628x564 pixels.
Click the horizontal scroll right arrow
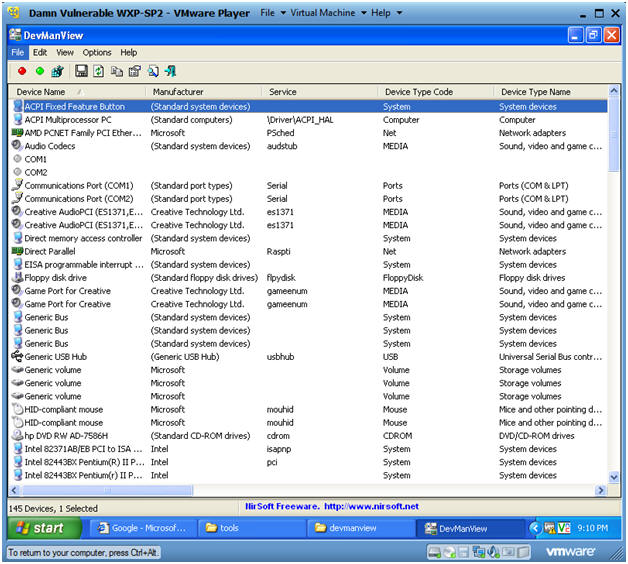[600, 490]
